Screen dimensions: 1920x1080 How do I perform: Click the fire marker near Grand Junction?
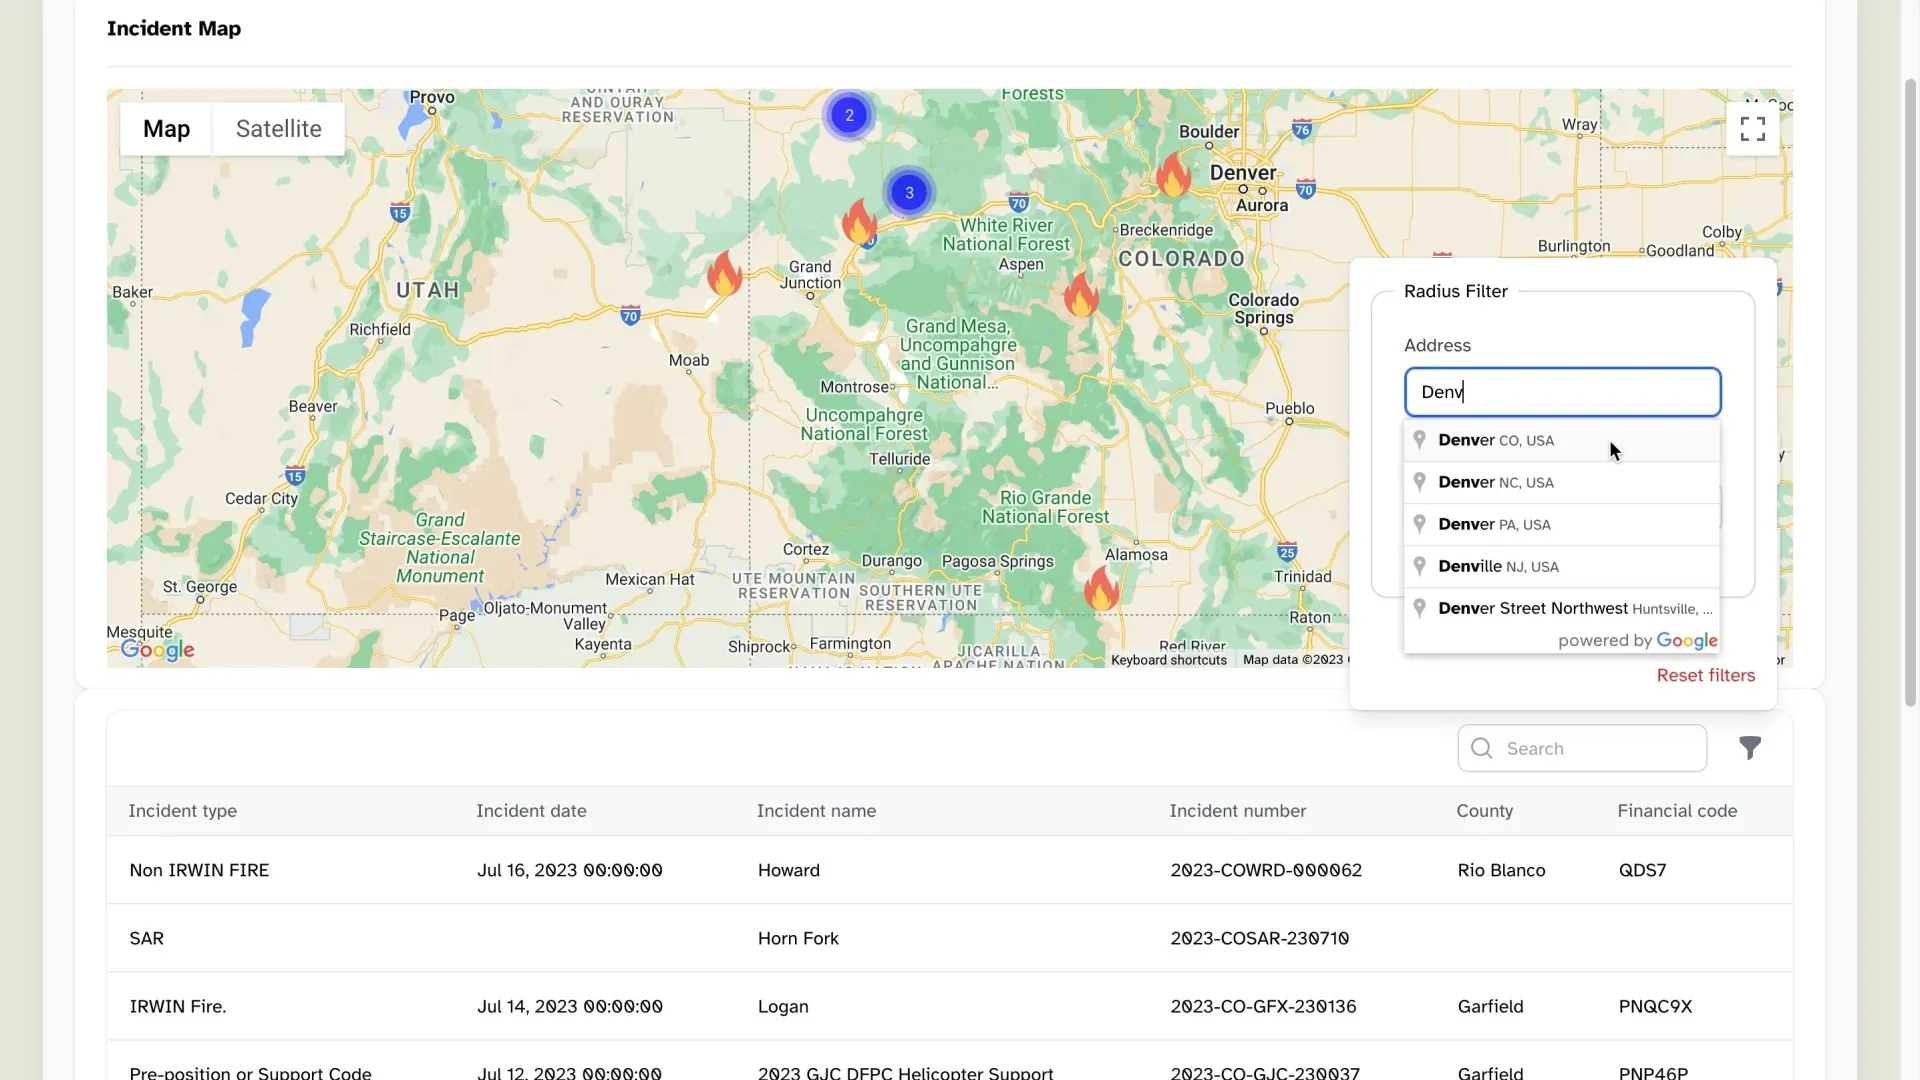point(860,222)
